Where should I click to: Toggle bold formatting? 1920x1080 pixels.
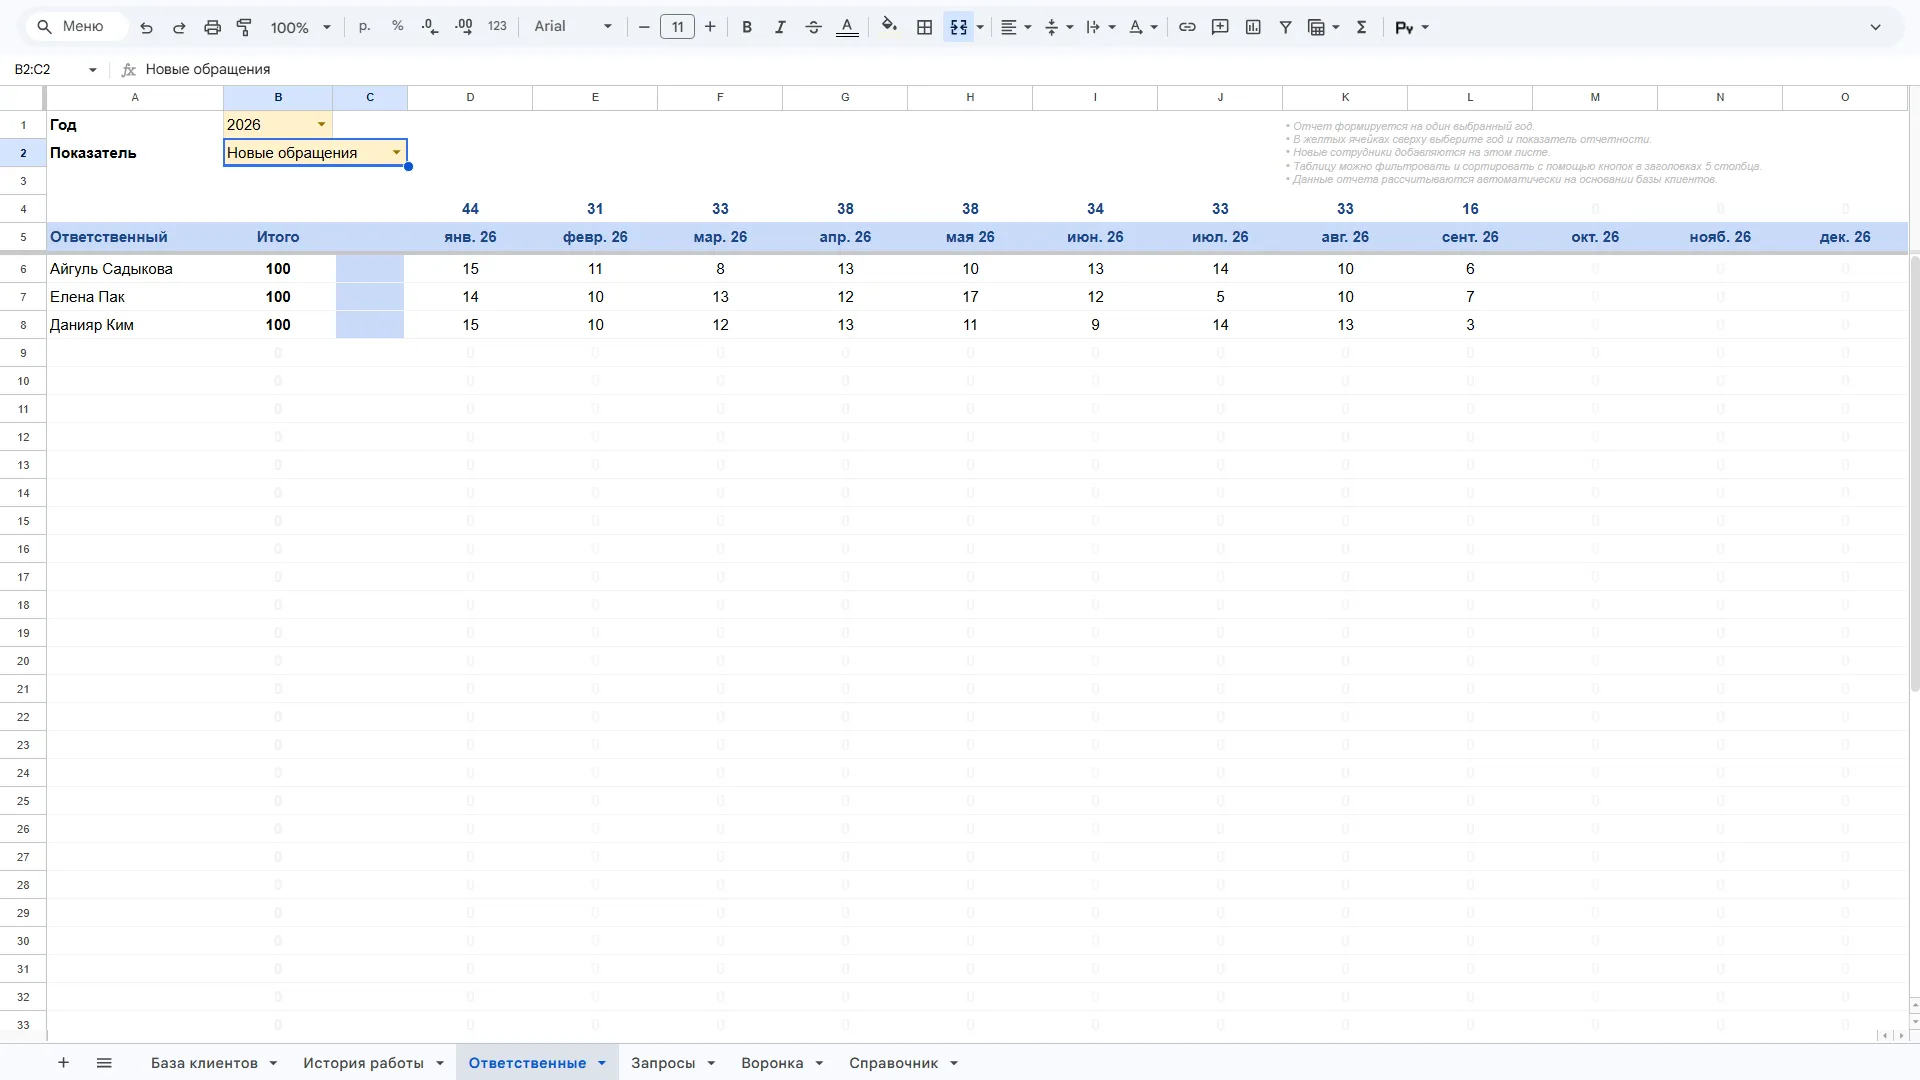tap(747, 27)
